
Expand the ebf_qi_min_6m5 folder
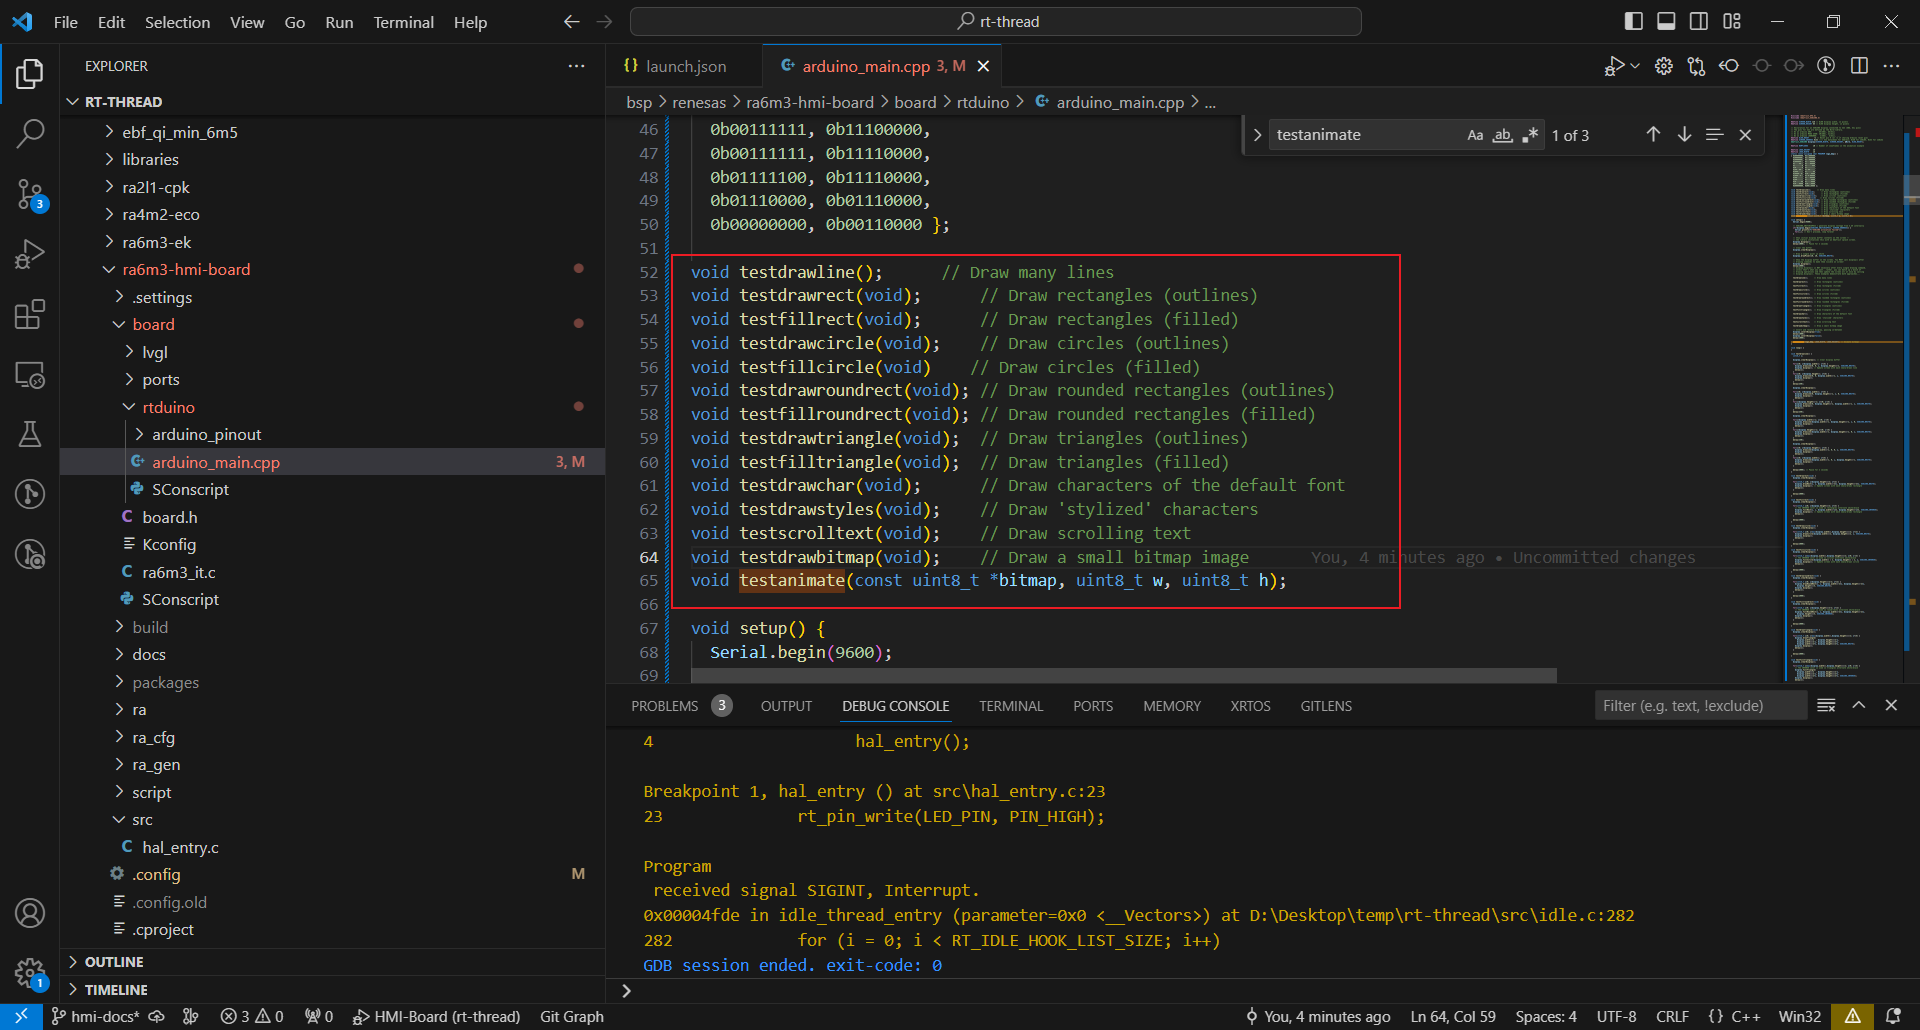pos(332,132)
